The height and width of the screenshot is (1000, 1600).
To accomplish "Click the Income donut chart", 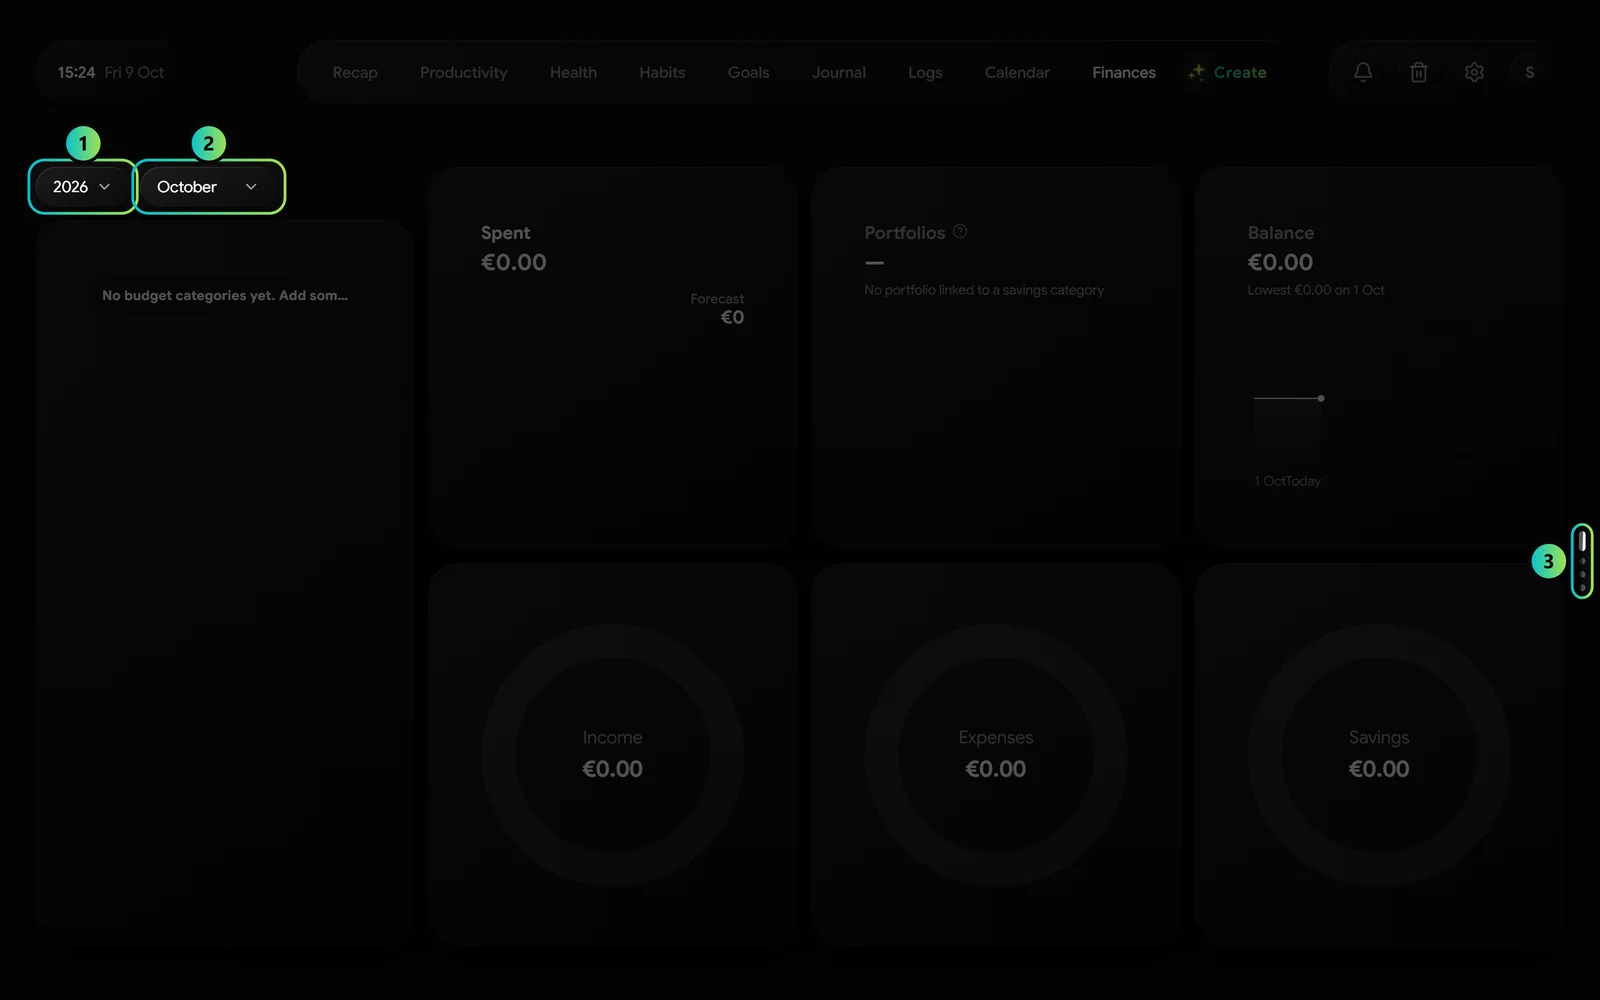I will click(613, 755).
